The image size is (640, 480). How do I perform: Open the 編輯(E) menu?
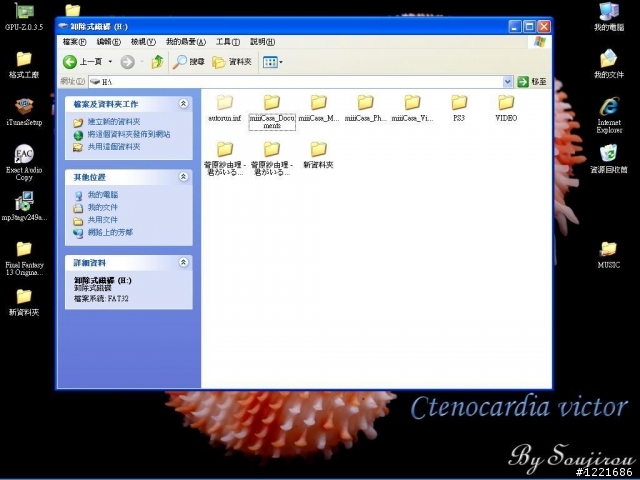click(109, 42)
